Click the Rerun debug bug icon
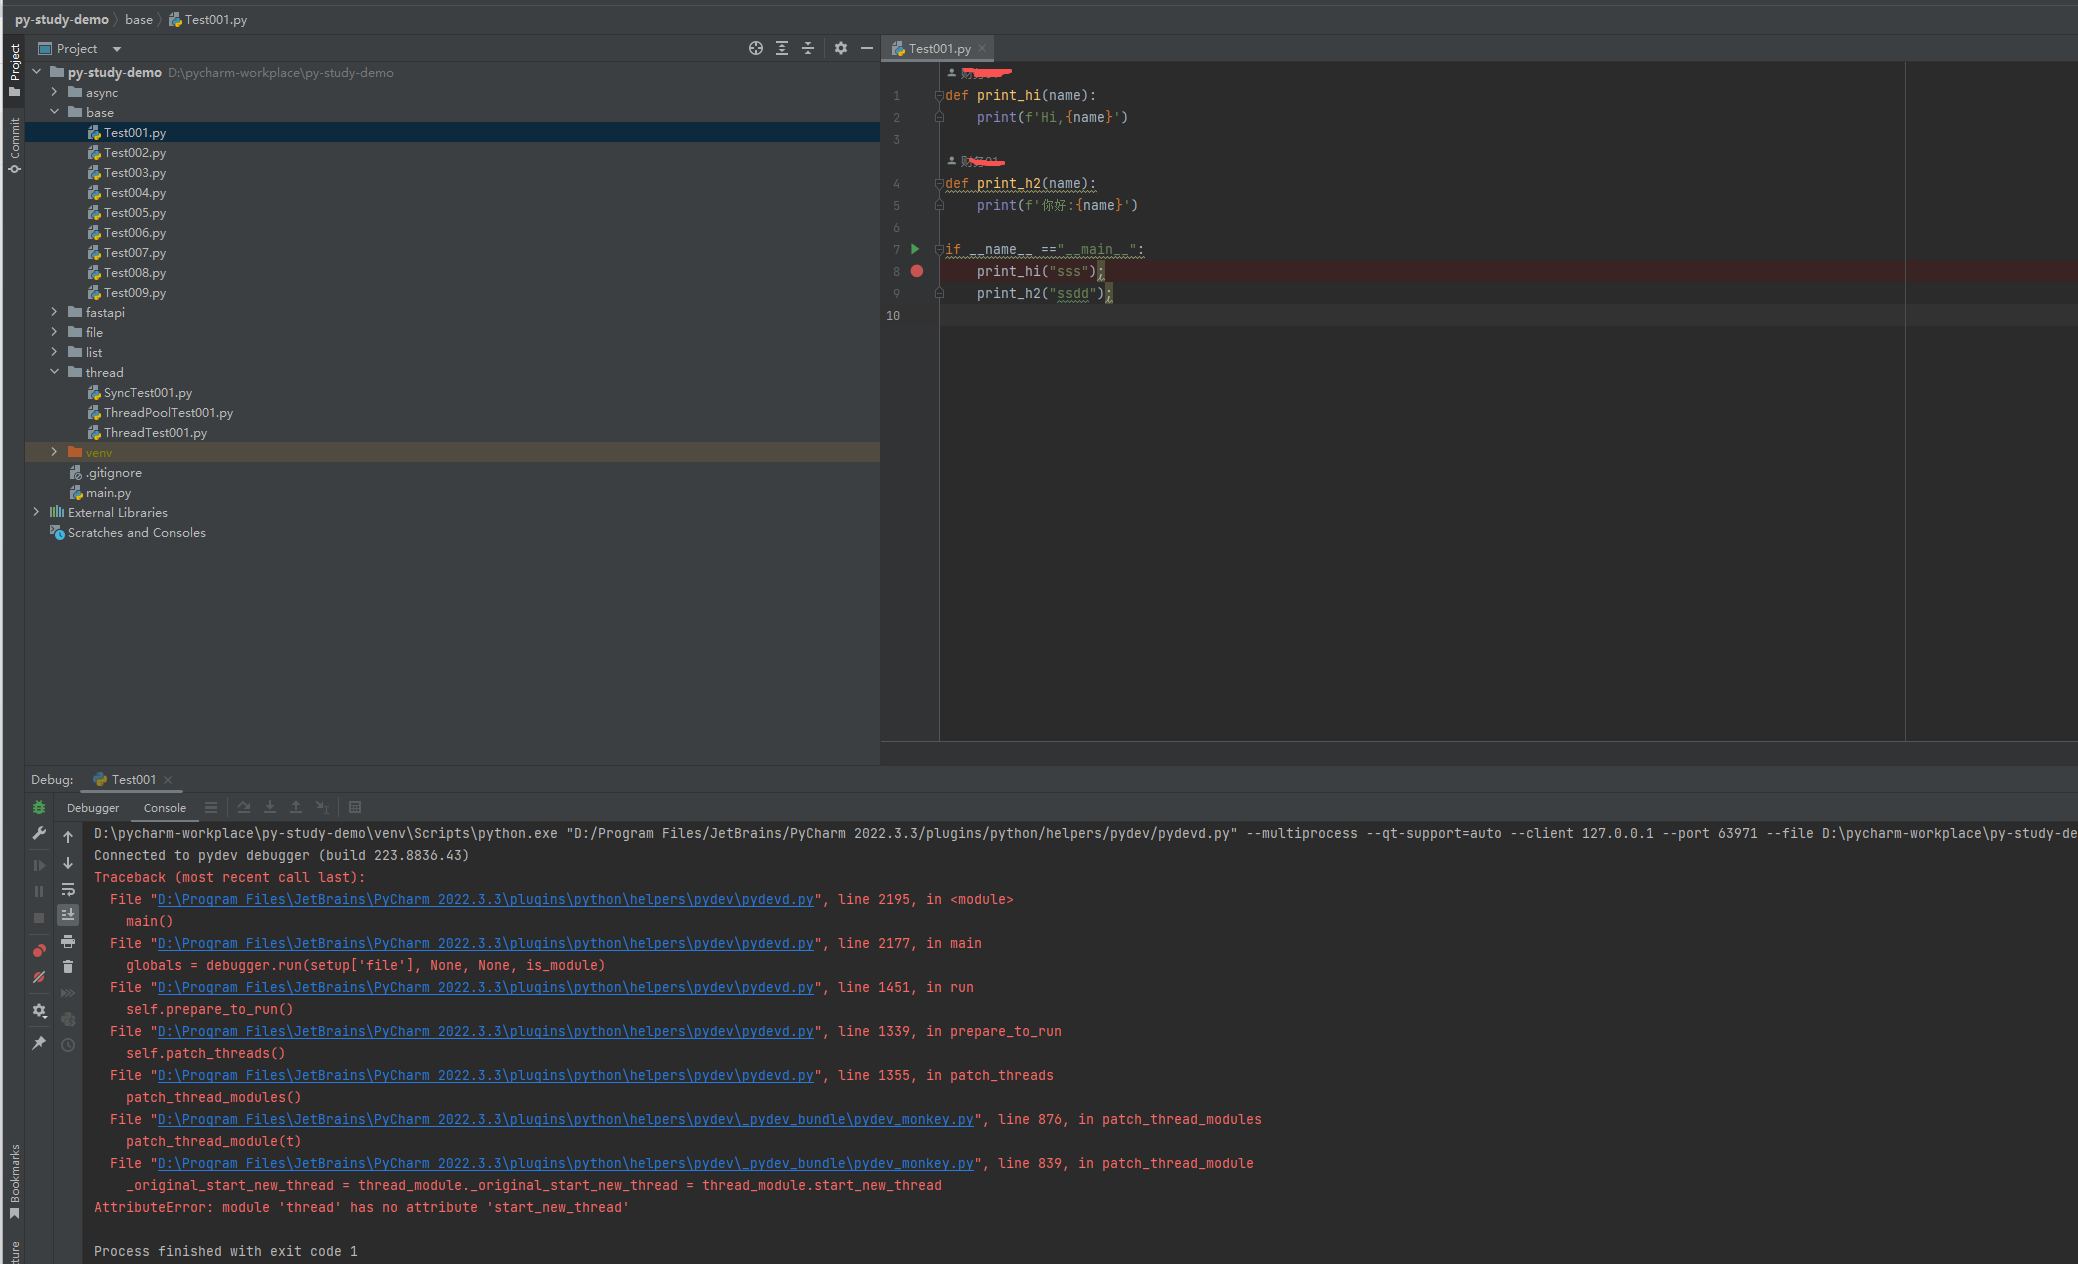Screen dimensions: 2078x1264 point(39,807)
